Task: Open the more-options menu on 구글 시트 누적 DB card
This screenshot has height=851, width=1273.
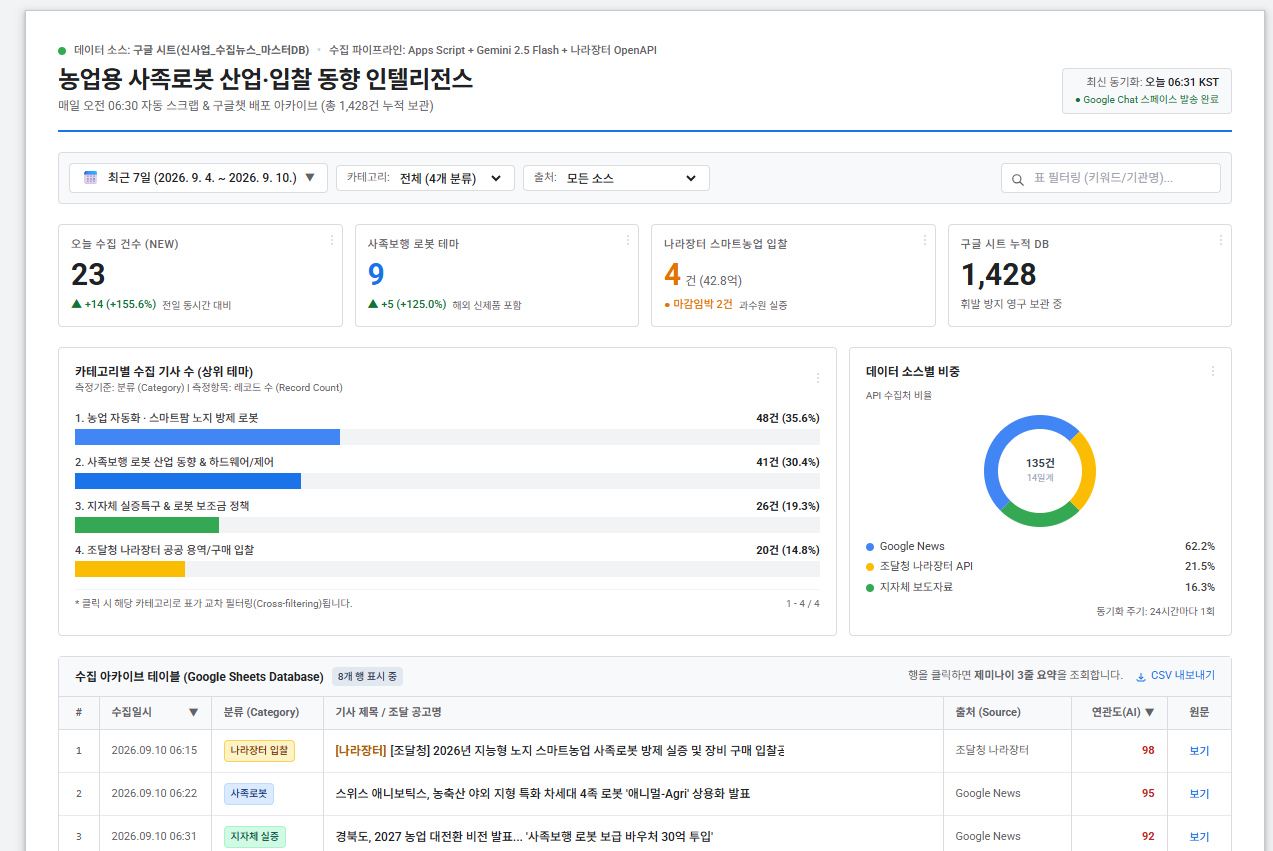Action: (x=1221, y=240)
